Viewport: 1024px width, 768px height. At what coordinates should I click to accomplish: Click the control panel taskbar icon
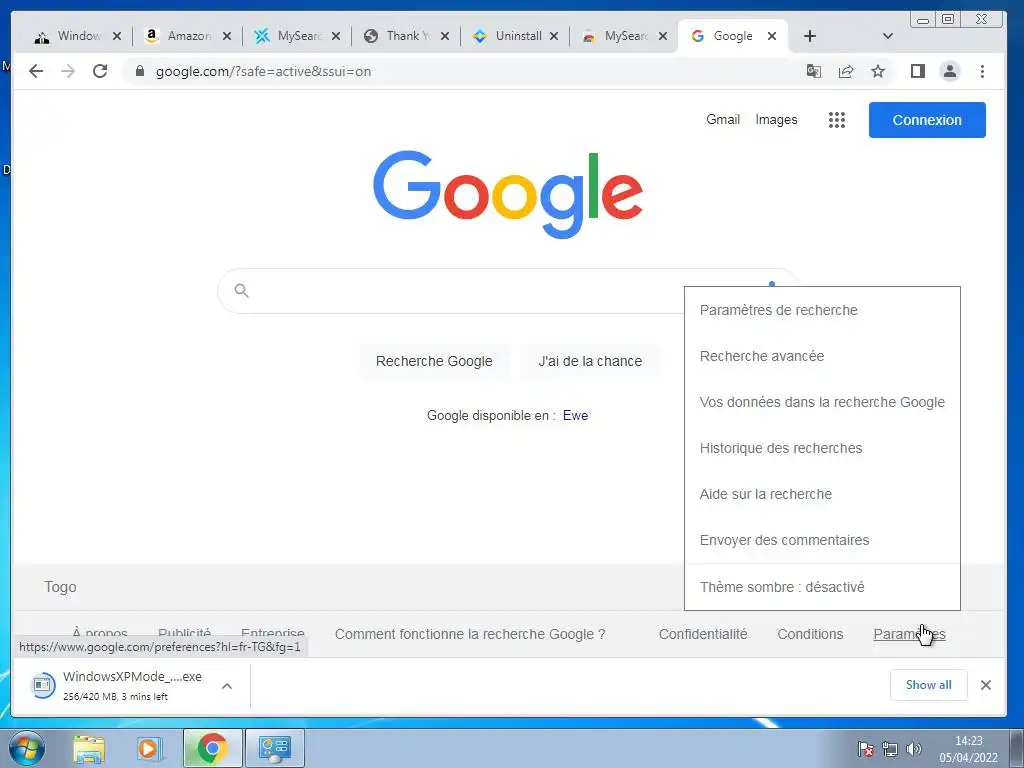click(274, 748)
